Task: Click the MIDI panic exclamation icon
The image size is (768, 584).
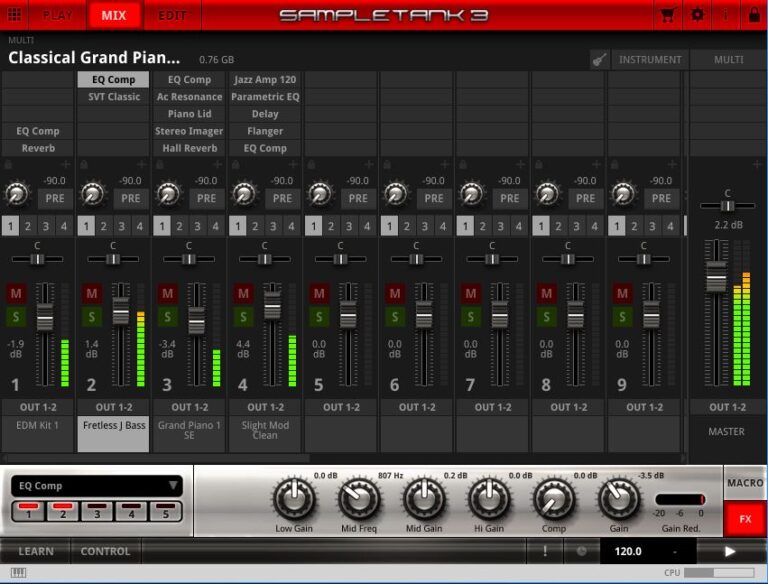Action: pyautogui.click(x=545, y=551)
